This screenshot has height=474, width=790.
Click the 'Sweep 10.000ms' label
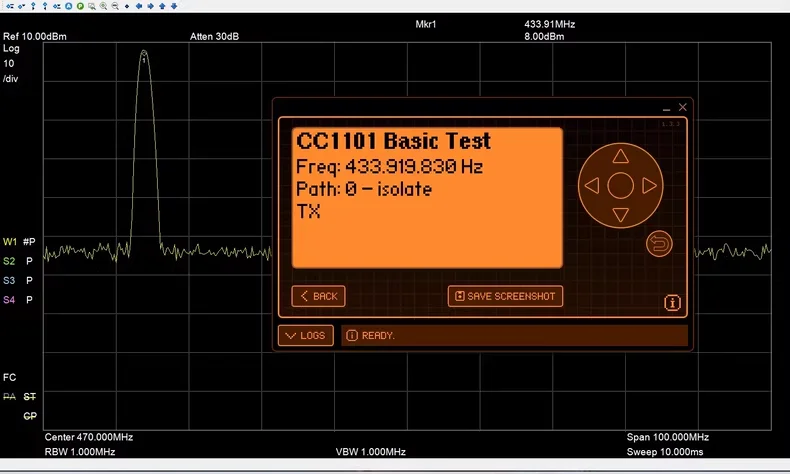pos(665,452)
